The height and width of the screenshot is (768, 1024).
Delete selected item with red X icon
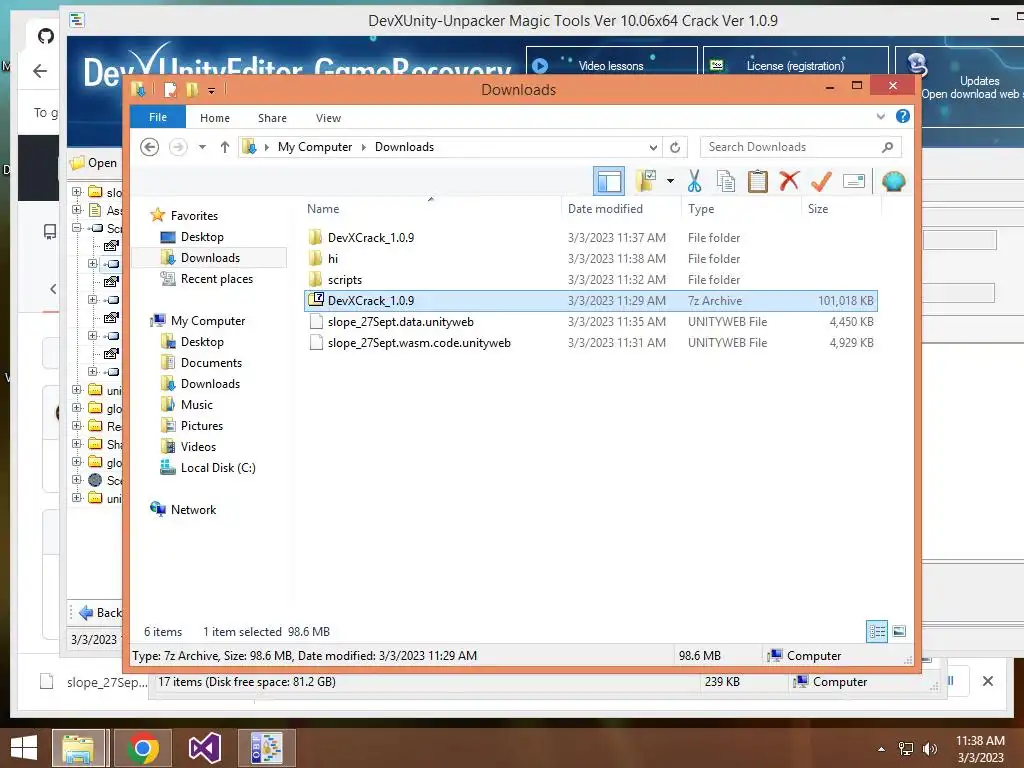tap(789, 181)
